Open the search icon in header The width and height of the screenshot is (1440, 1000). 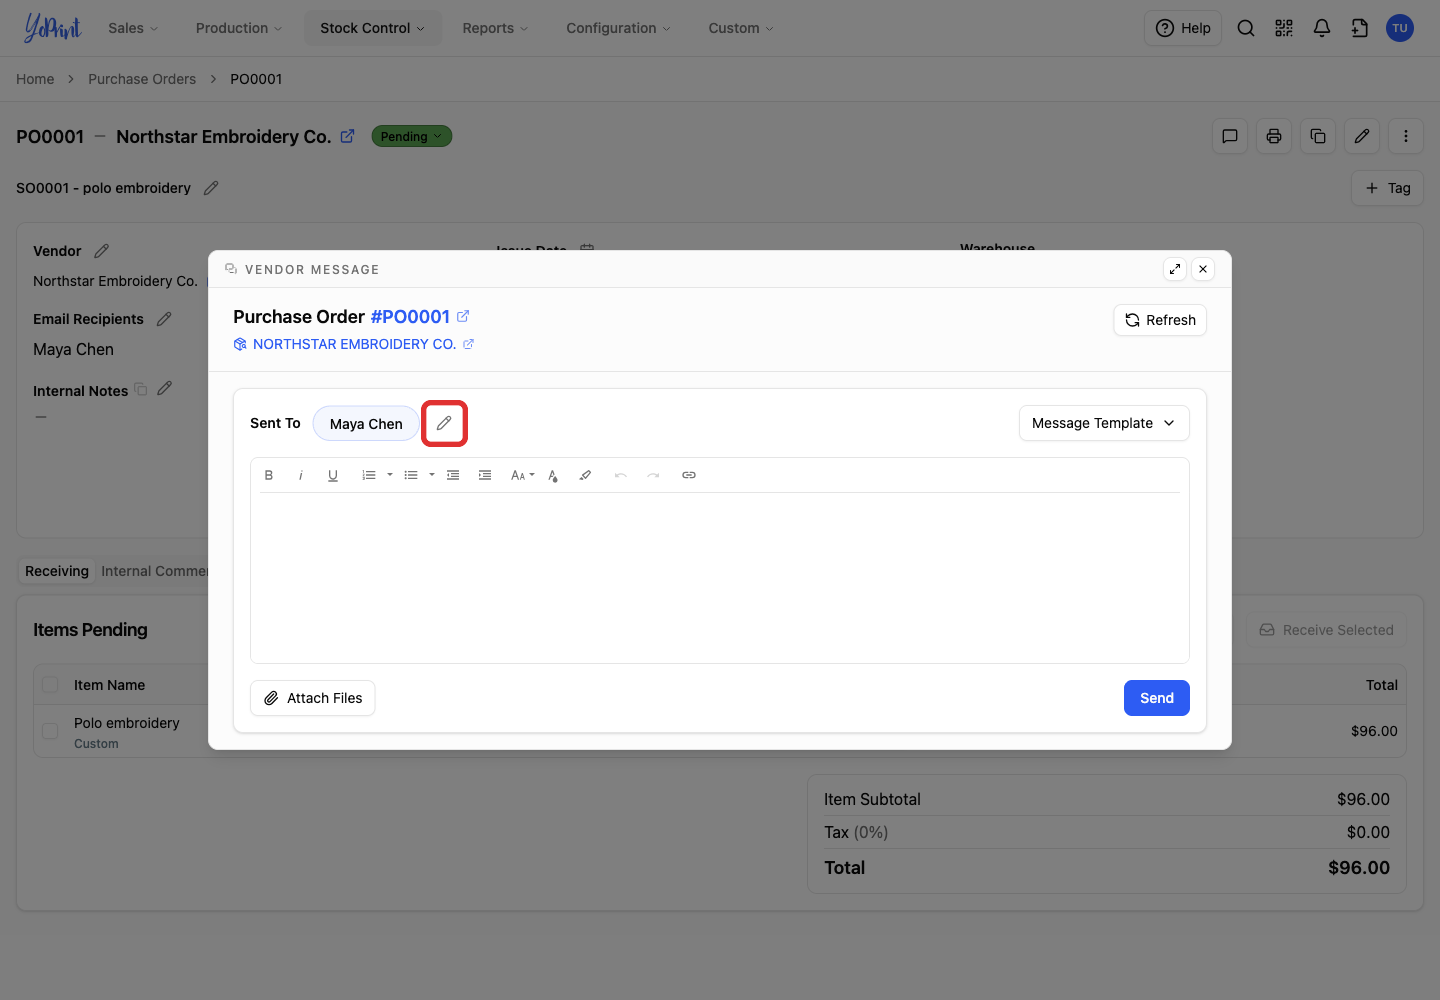tap(1246, 28)
